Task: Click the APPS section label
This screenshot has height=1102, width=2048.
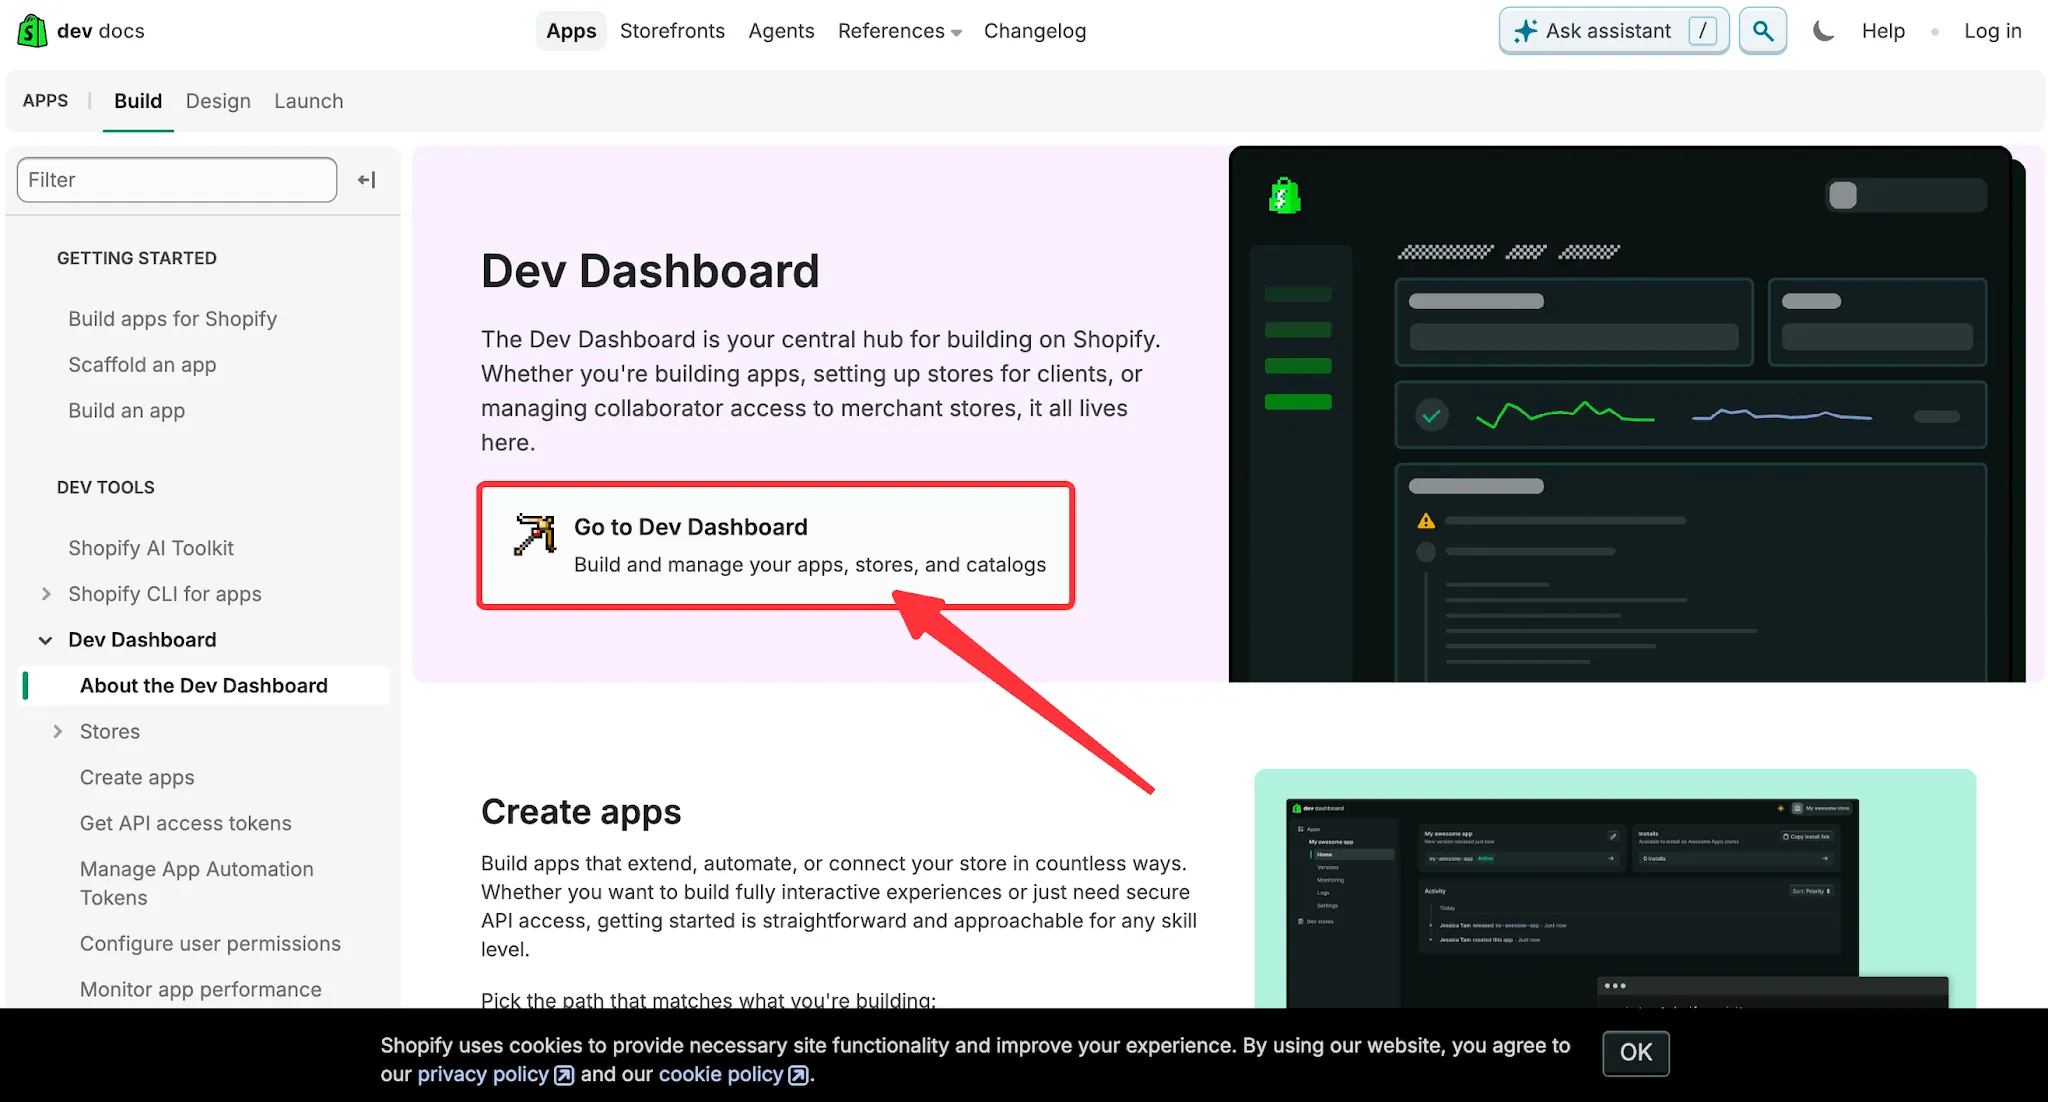Action: tap(46, 101)
